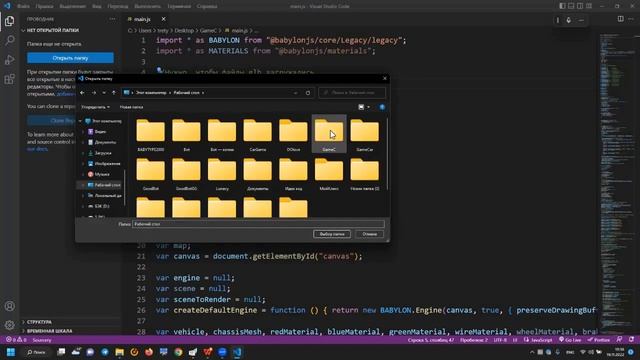Click the help icon in folder dialog
The height and width of the screenshot is (360, 640).
coord(382,107)
